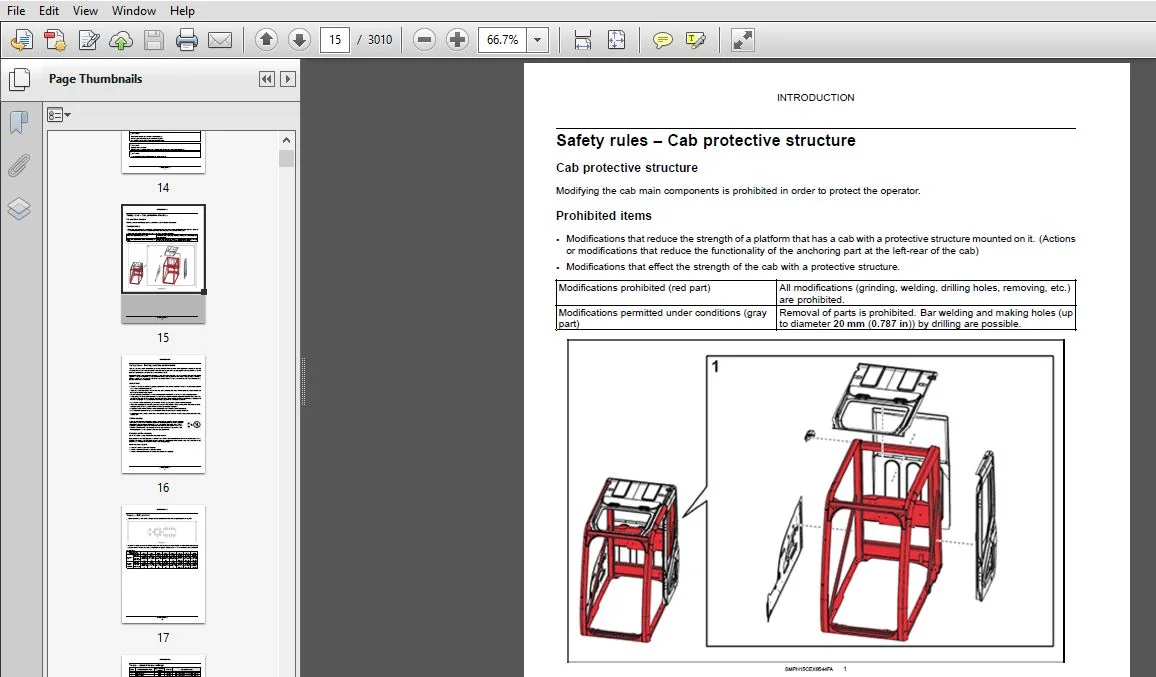Click the fit one full page icon
This screenshot has height=677, width=1156.
coord(616,40)
